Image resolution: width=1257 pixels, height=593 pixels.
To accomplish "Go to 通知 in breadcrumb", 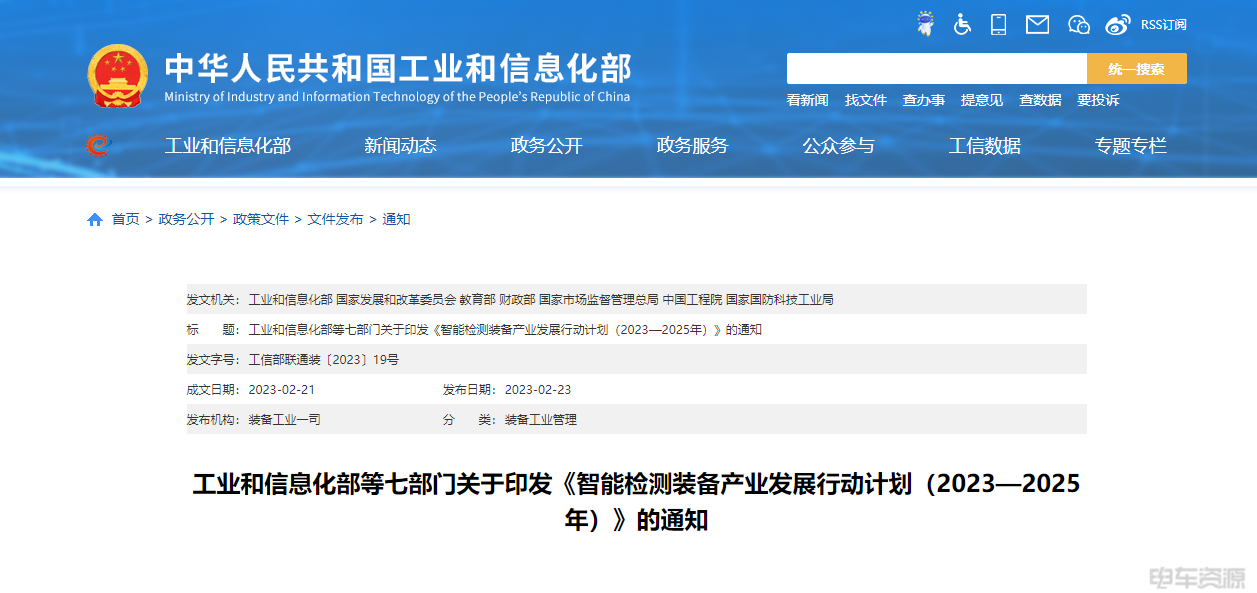I will pos(396,219).
